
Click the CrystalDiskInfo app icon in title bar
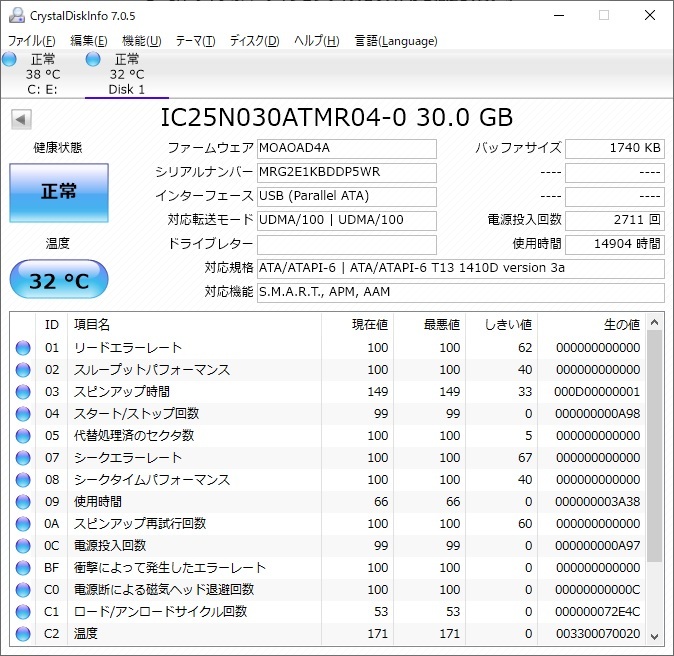(17, 15)
